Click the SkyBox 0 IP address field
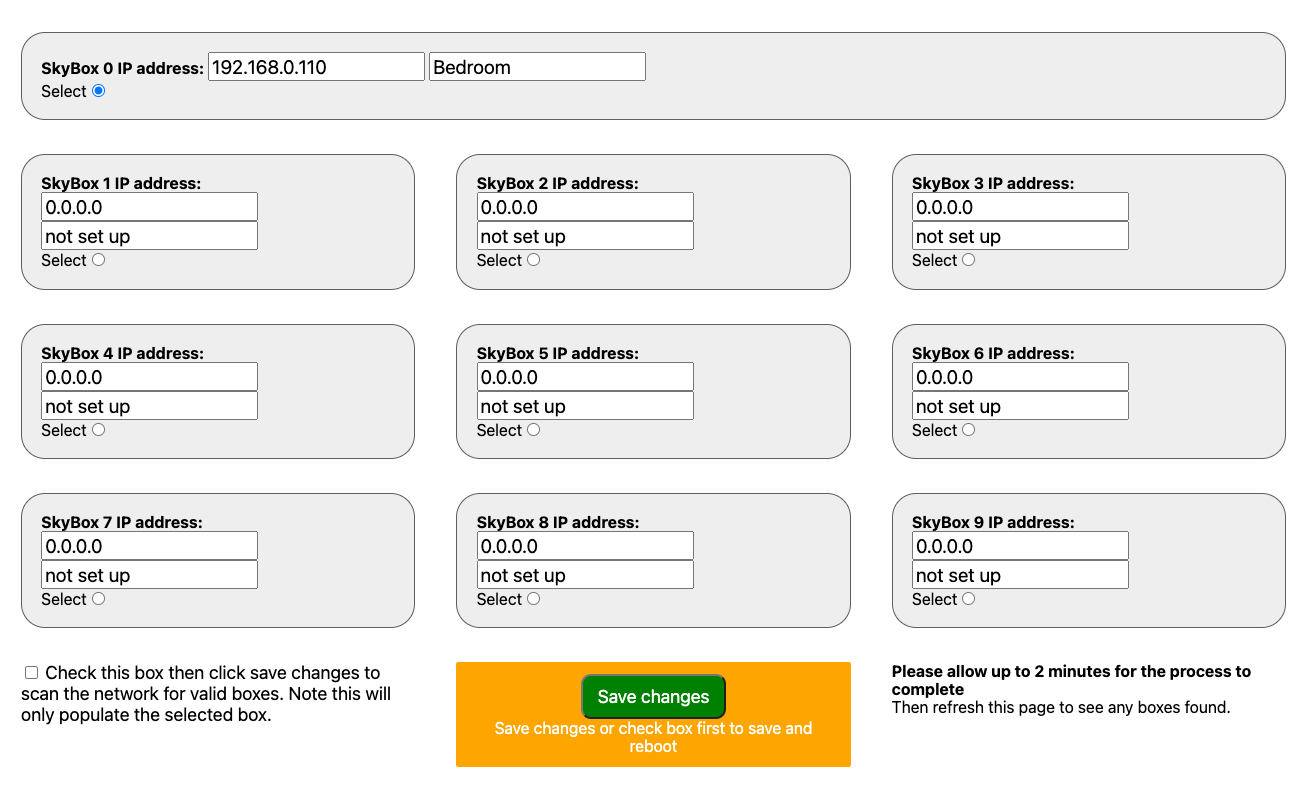 point(316,67)
